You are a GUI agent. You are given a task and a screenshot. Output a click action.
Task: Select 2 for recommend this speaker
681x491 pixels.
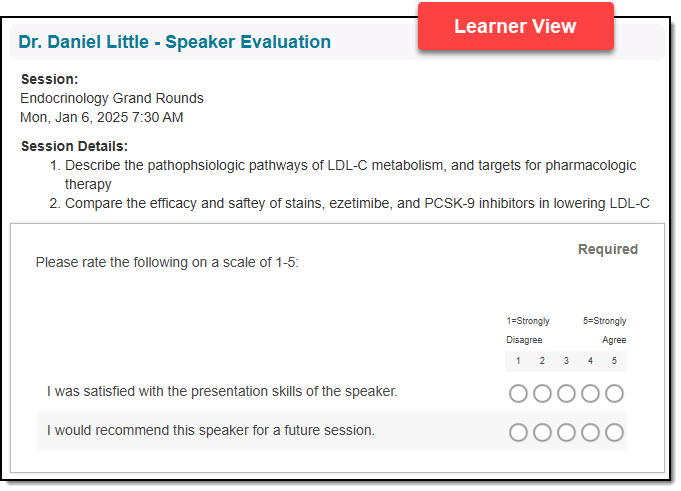[542, 432]
